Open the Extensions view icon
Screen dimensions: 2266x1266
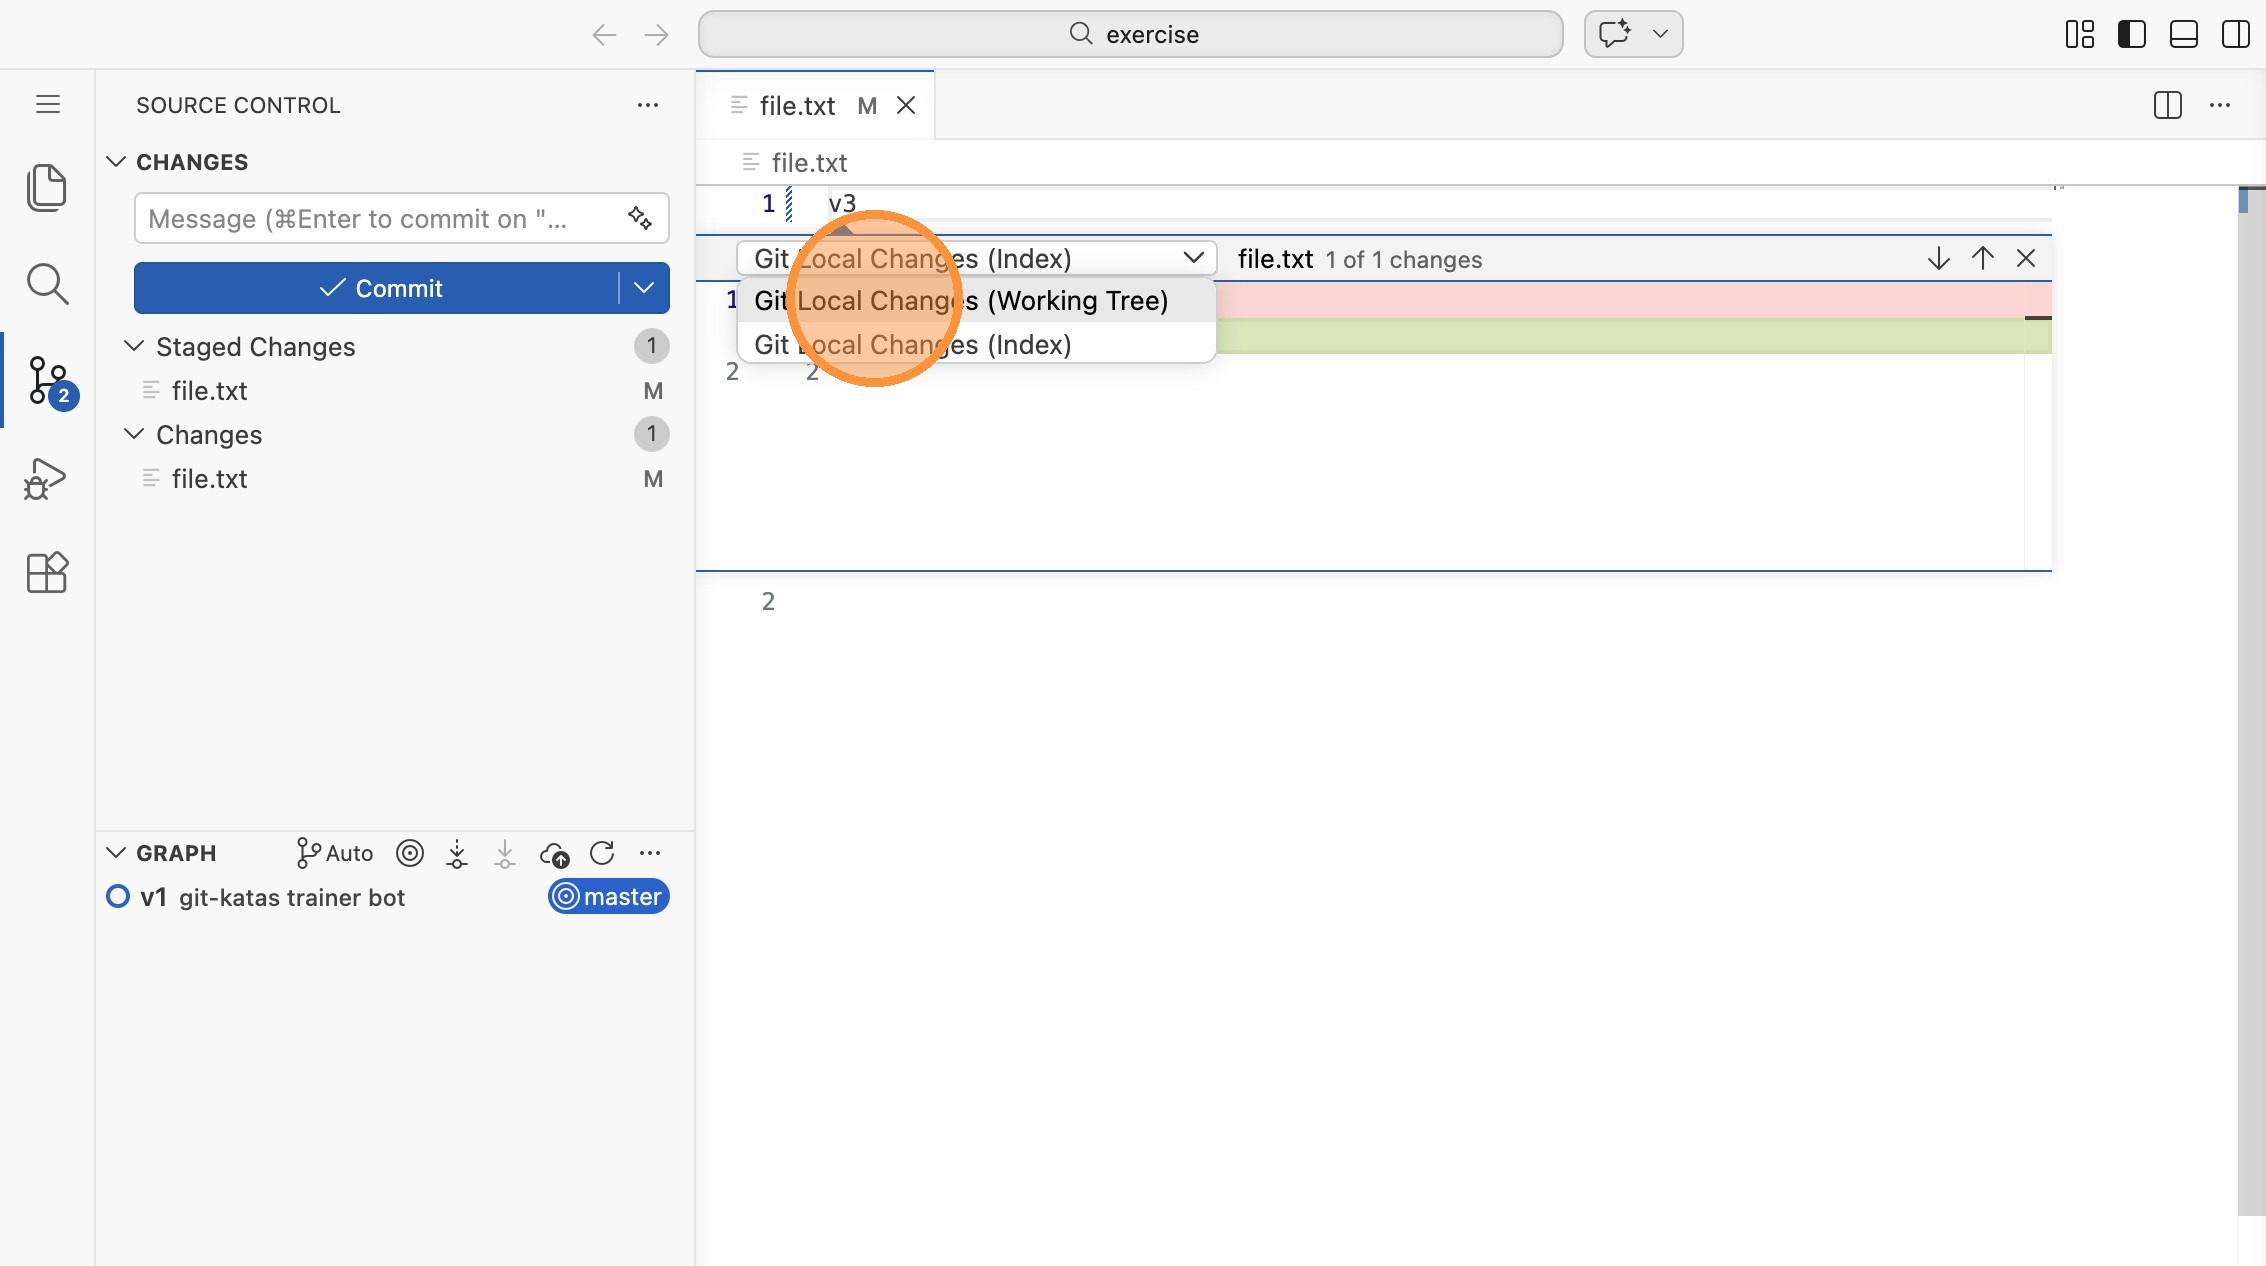point(46,573)
